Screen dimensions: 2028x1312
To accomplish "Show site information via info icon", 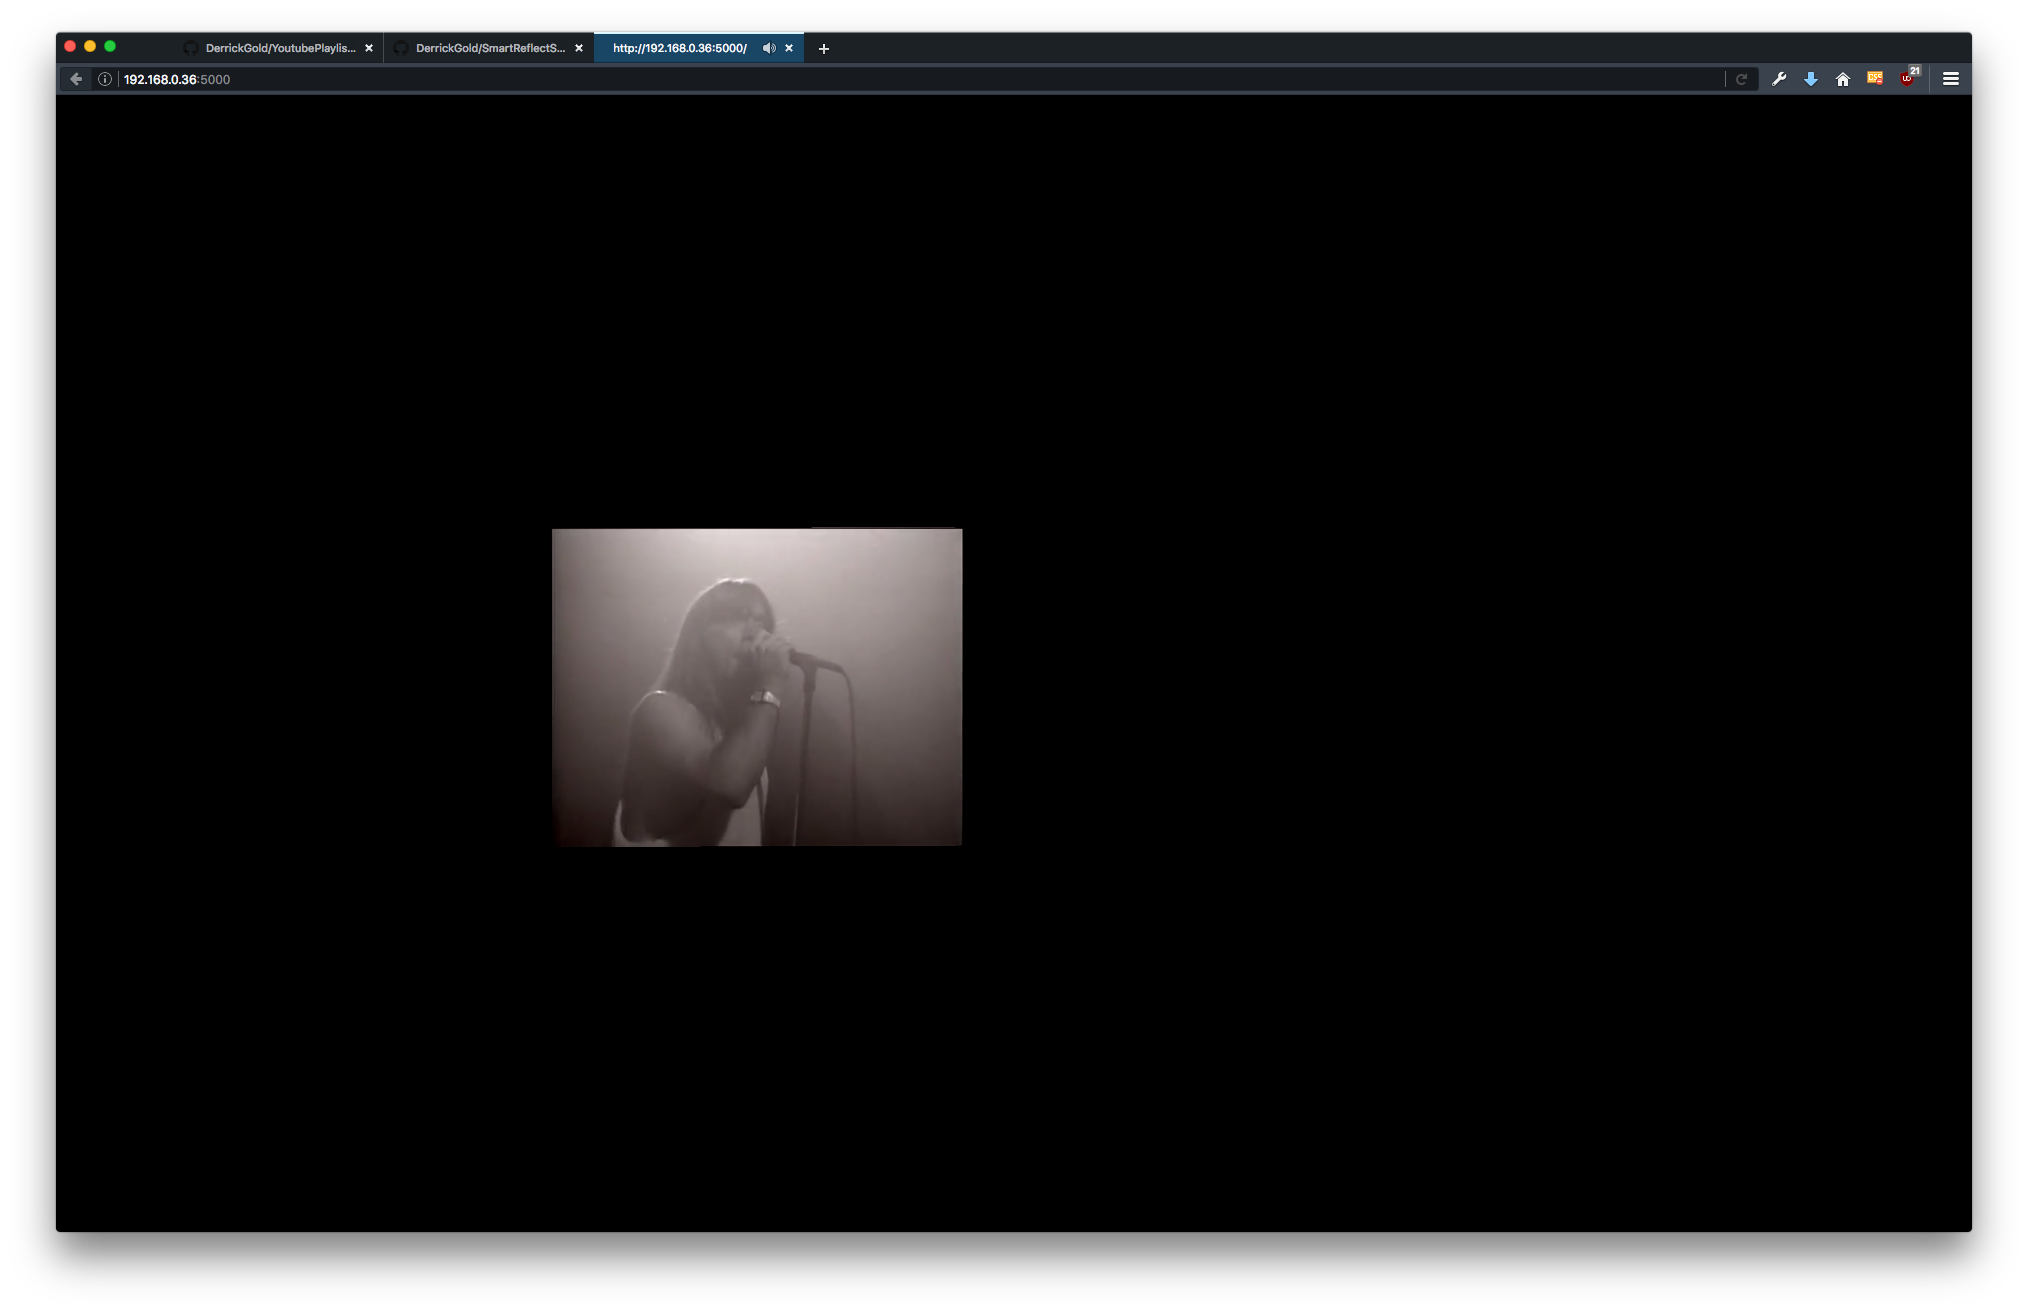I will [x=105, y=79].
